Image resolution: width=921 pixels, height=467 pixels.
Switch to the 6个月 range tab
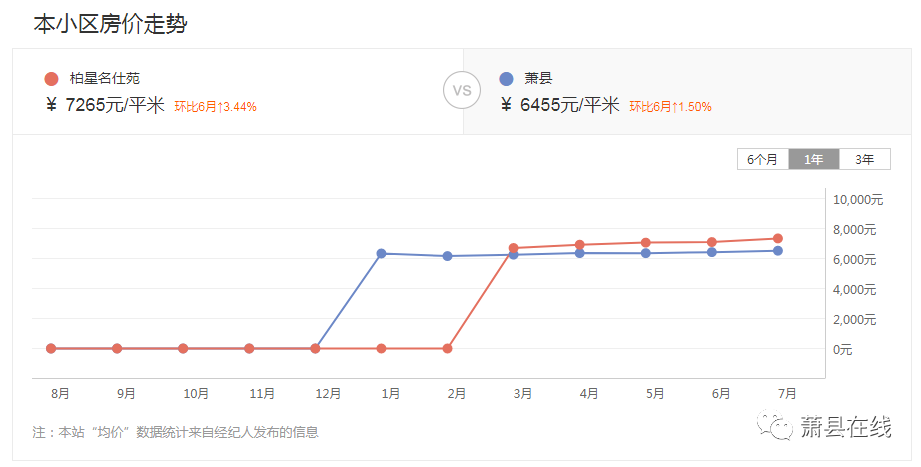pos(763,159)
